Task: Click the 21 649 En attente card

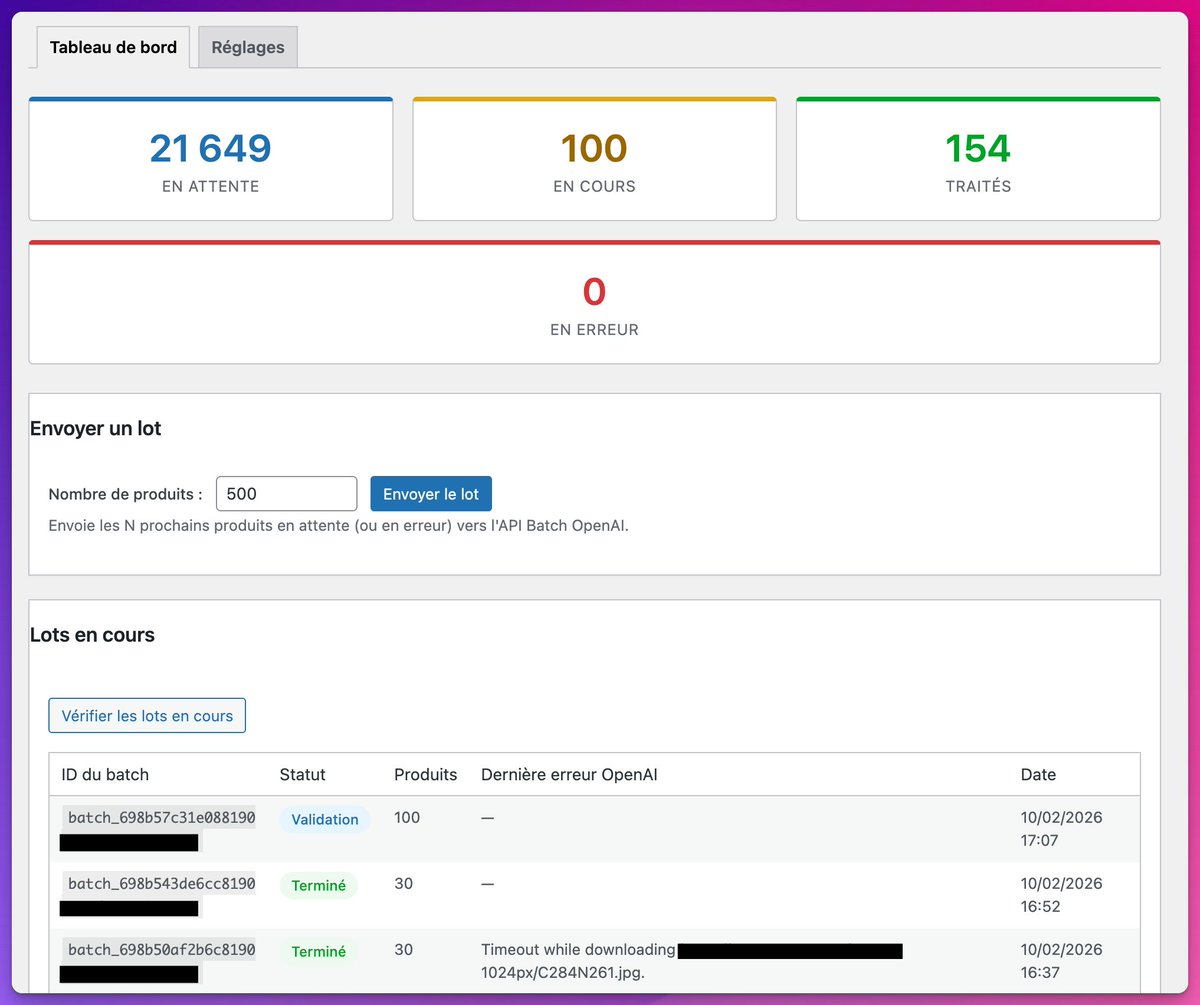Action: tap(210, 159)
